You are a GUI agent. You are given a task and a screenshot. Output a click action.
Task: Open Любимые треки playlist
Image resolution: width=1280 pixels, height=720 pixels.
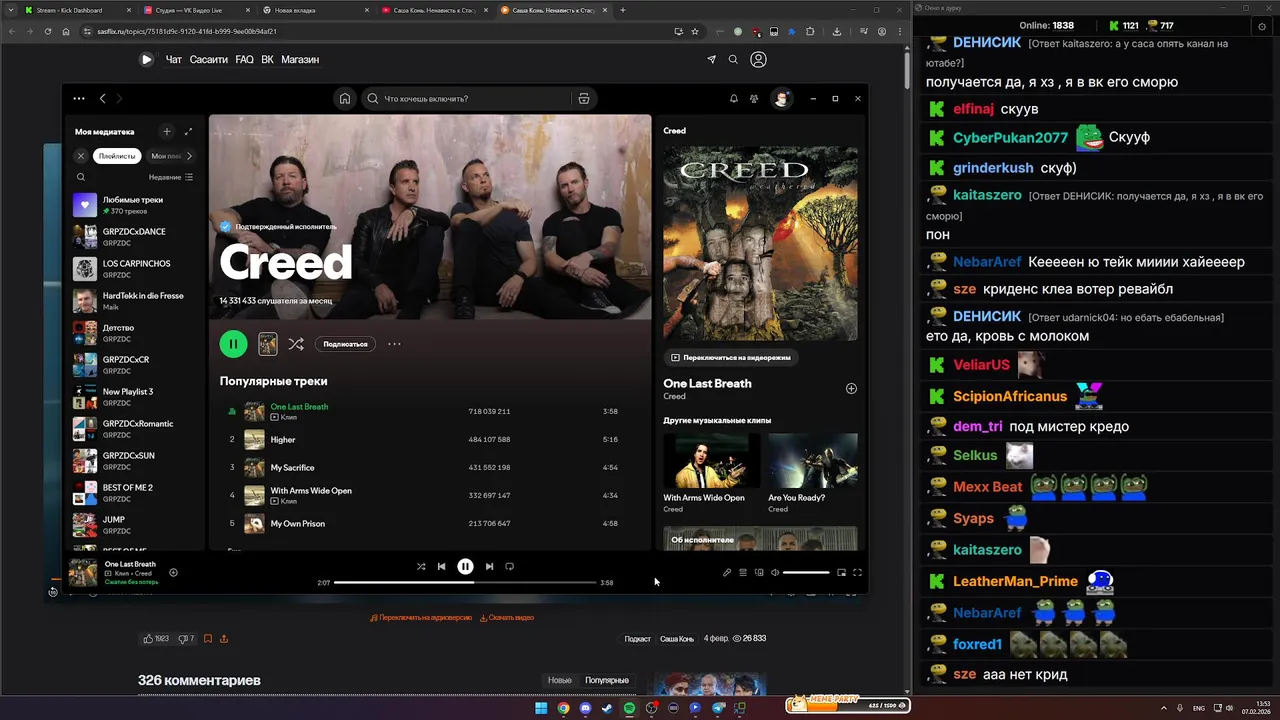click(134, 205)
